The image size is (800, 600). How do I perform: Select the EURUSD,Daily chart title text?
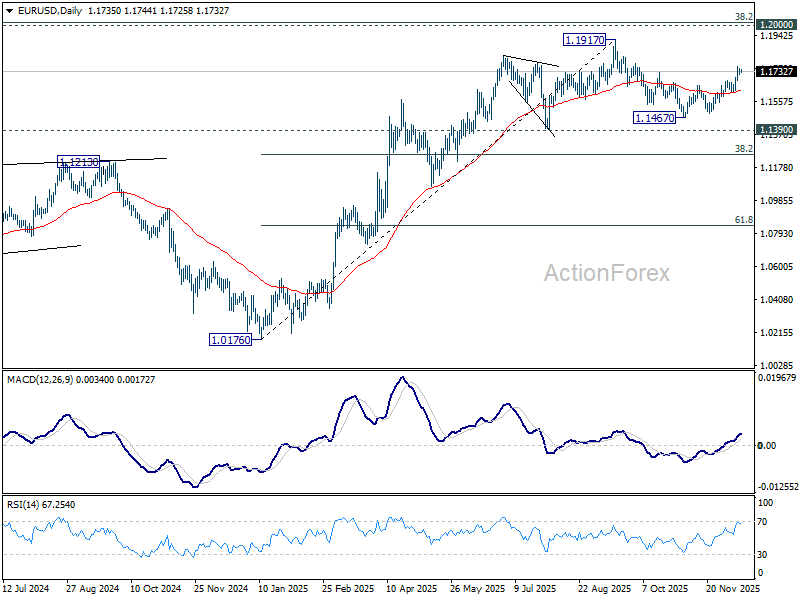click(x=50, y=11)
